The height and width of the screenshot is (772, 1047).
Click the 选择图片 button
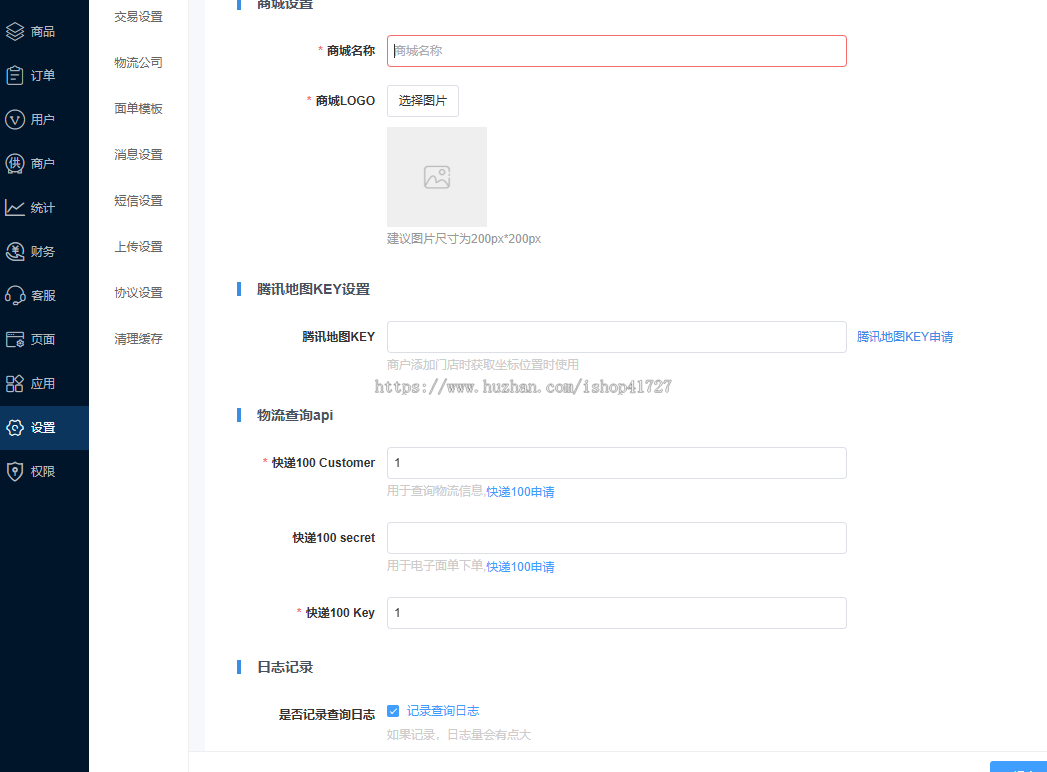[423, 101]
